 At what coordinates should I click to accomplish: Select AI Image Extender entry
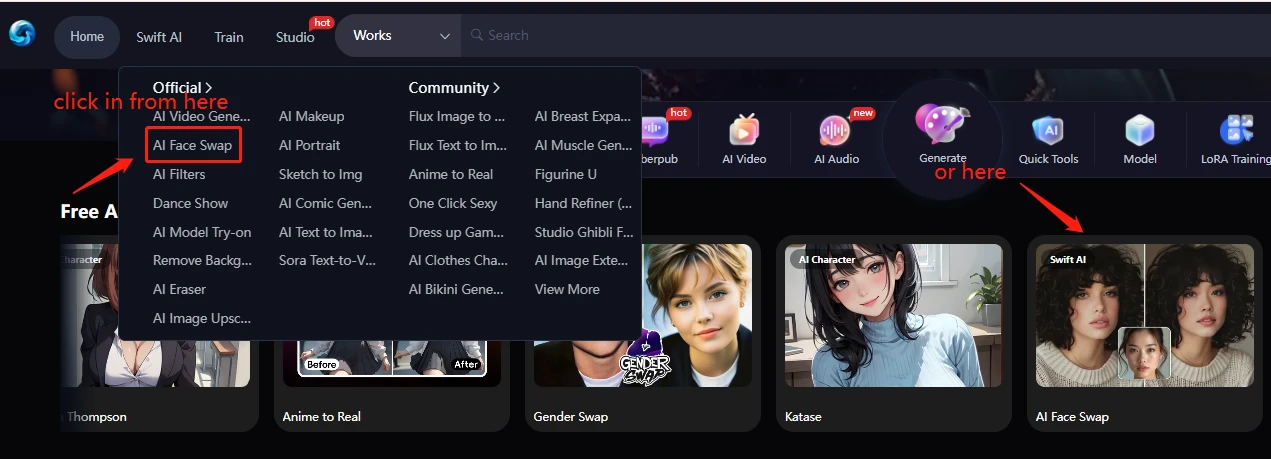[x=583, y=260]
